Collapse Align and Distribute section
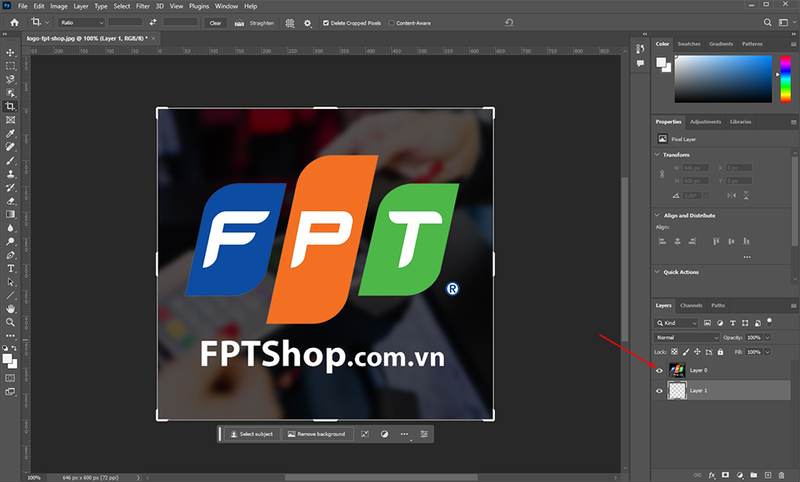Viewport: 800px width, 482px height. tap(657, 215)
